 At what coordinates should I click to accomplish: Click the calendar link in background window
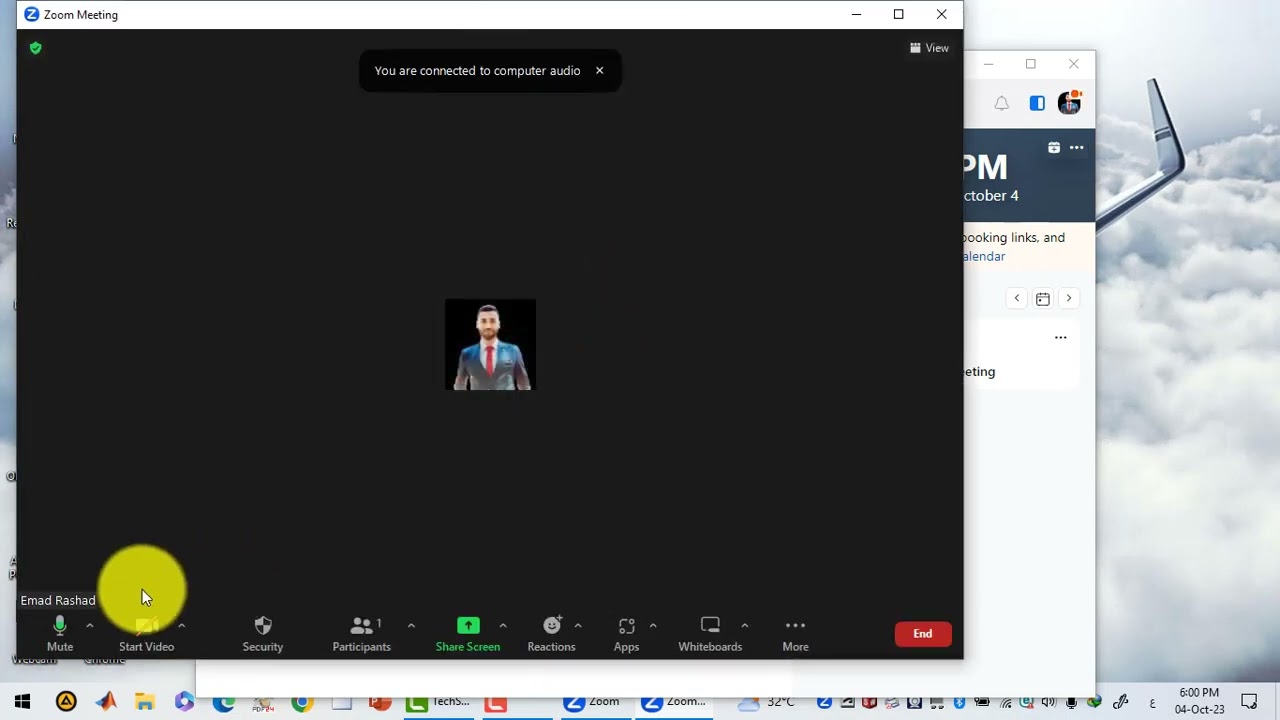(x=984, y=256)
